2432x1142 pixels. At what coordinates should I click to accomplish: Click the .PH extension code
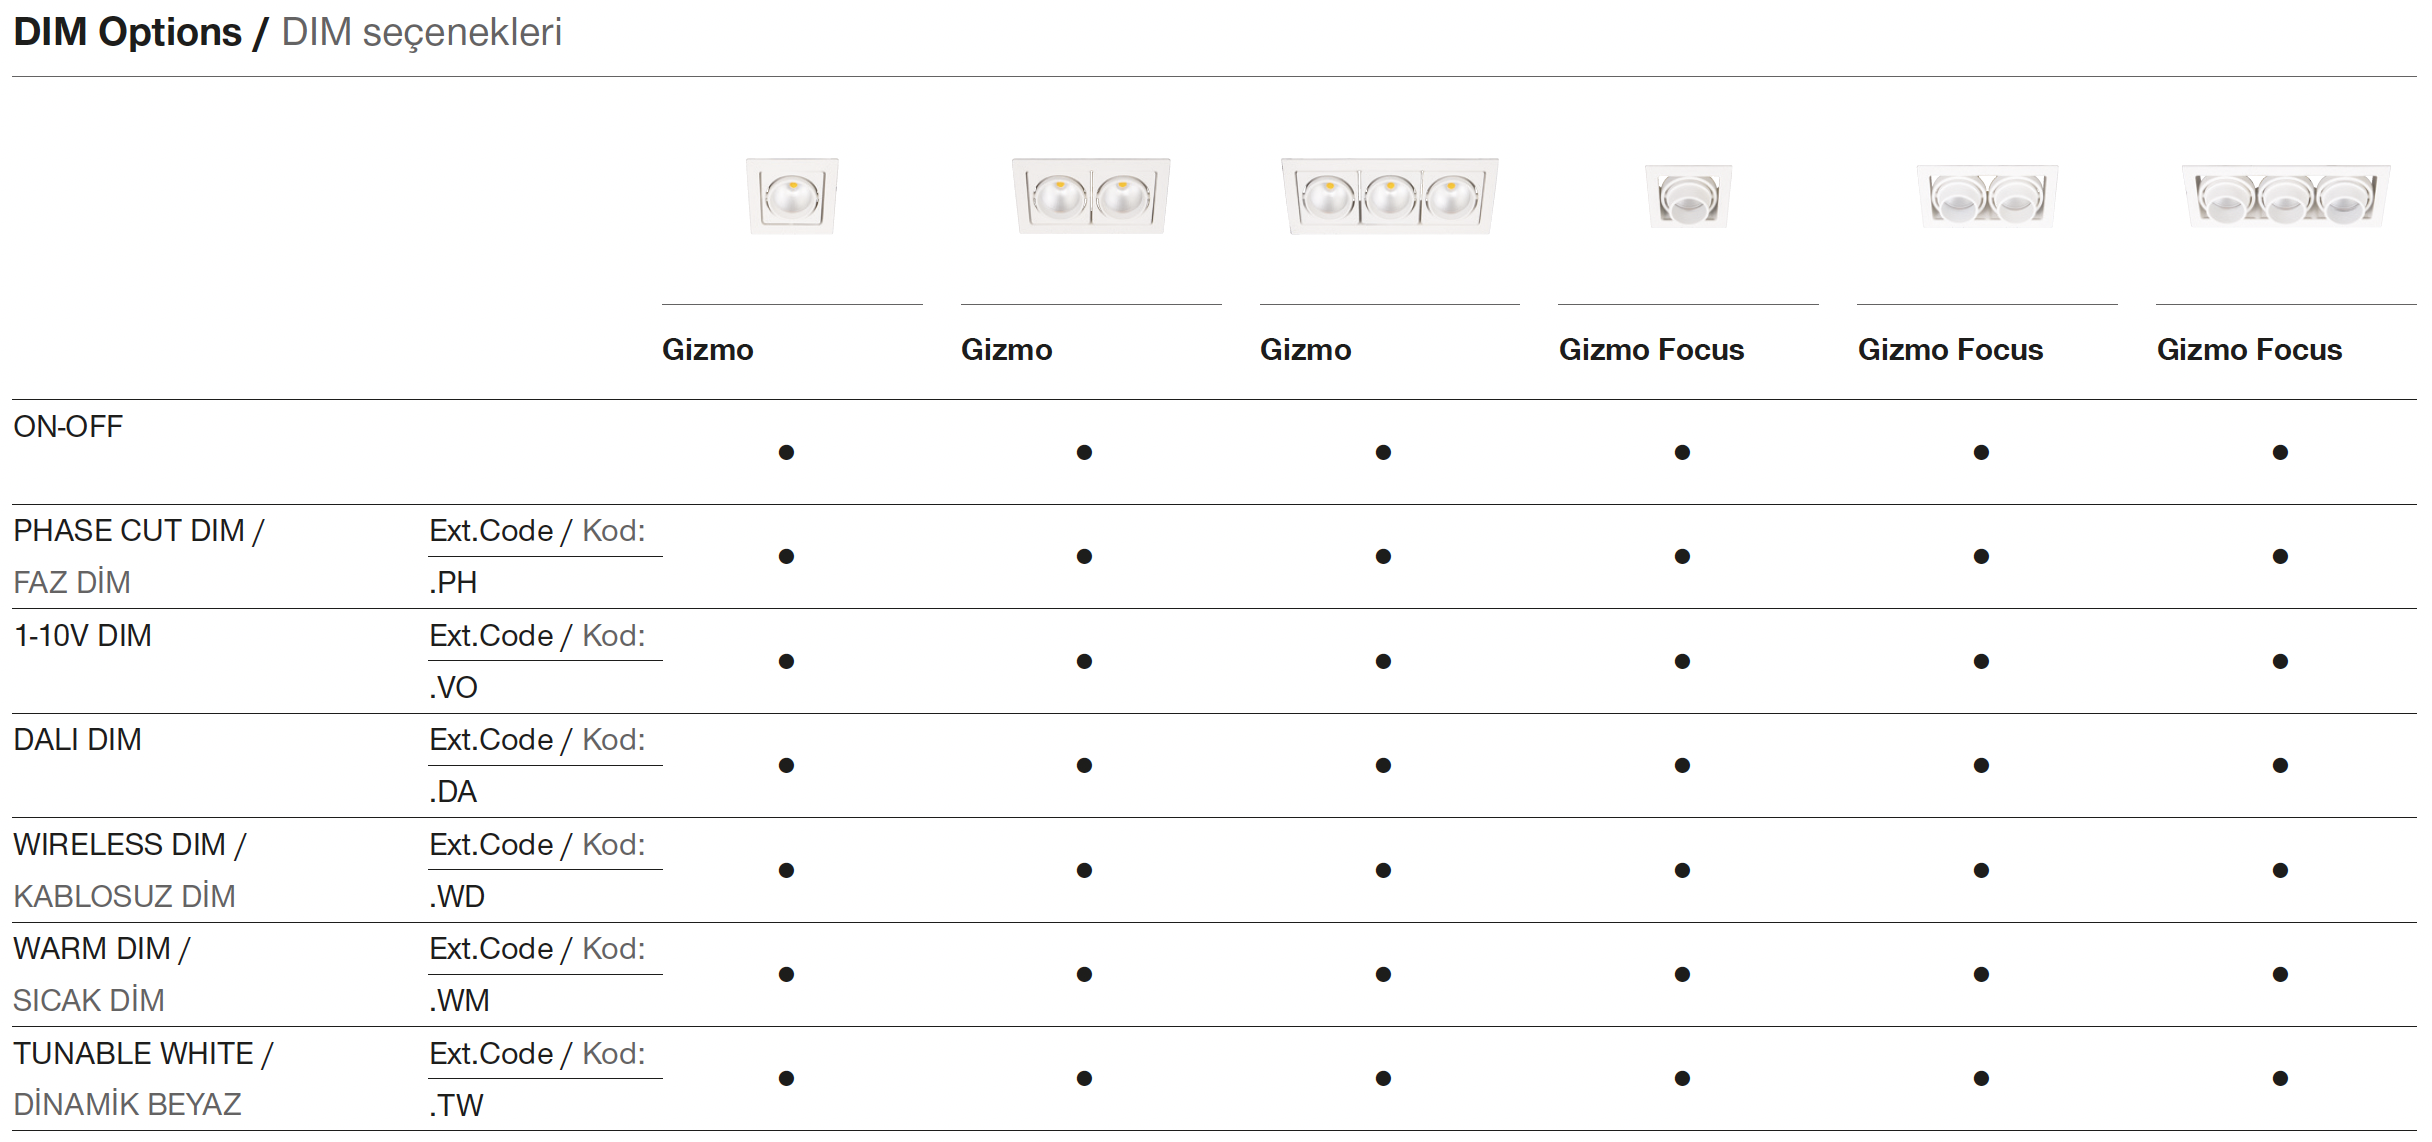453,583
